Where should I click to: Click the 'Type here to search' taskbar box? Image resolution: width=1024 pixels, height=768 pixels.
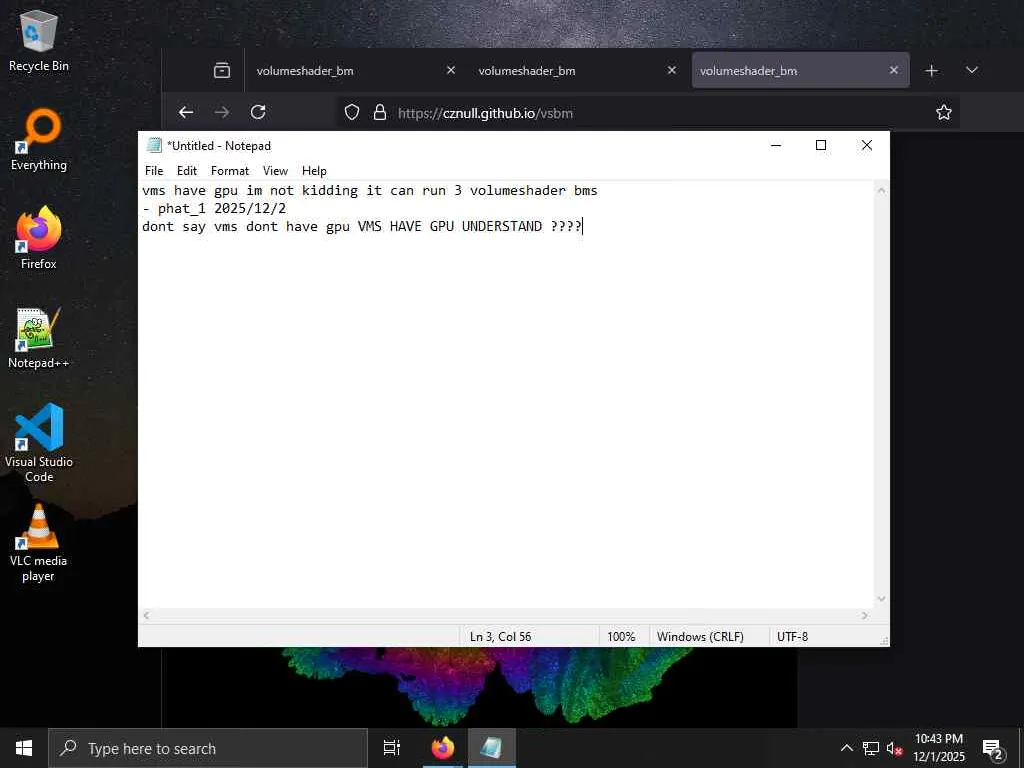click(x=208, y=748)
